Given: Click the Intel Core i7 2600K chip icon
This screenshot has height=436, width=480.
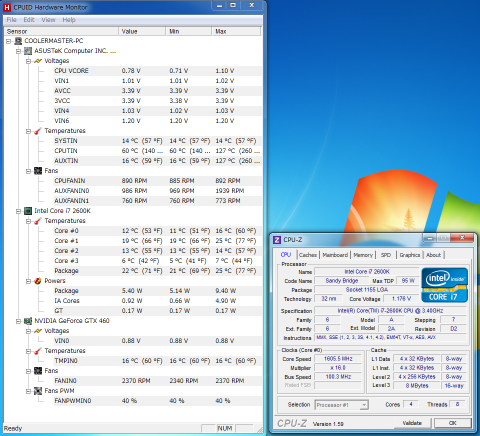Looking at the screenshot, I should 28,211.
